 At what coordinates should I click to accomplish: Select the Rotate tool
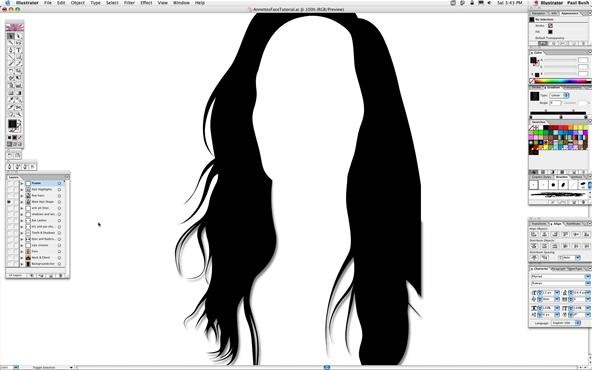pyautogui.click(x=11, y=71)
